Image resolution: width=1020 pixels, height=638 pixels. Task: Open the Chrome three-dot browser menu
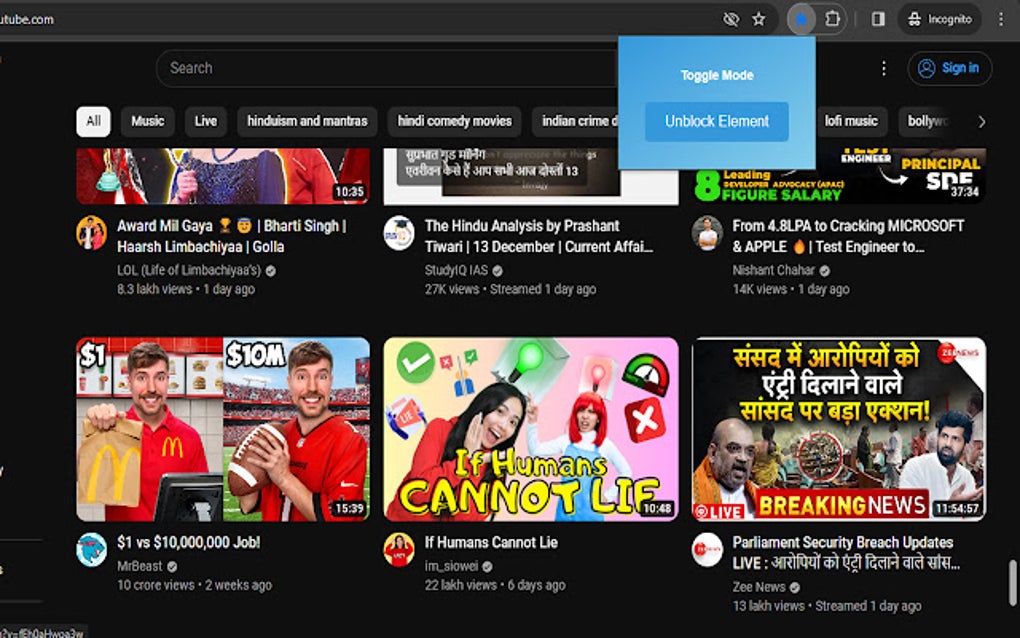point(1003,18)
